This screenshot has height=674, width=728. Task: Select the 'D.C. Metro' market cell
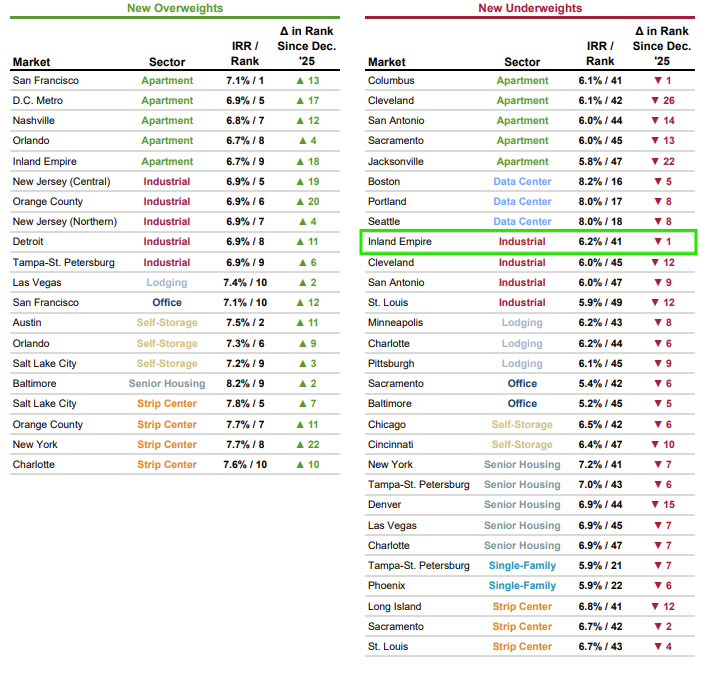38,100
